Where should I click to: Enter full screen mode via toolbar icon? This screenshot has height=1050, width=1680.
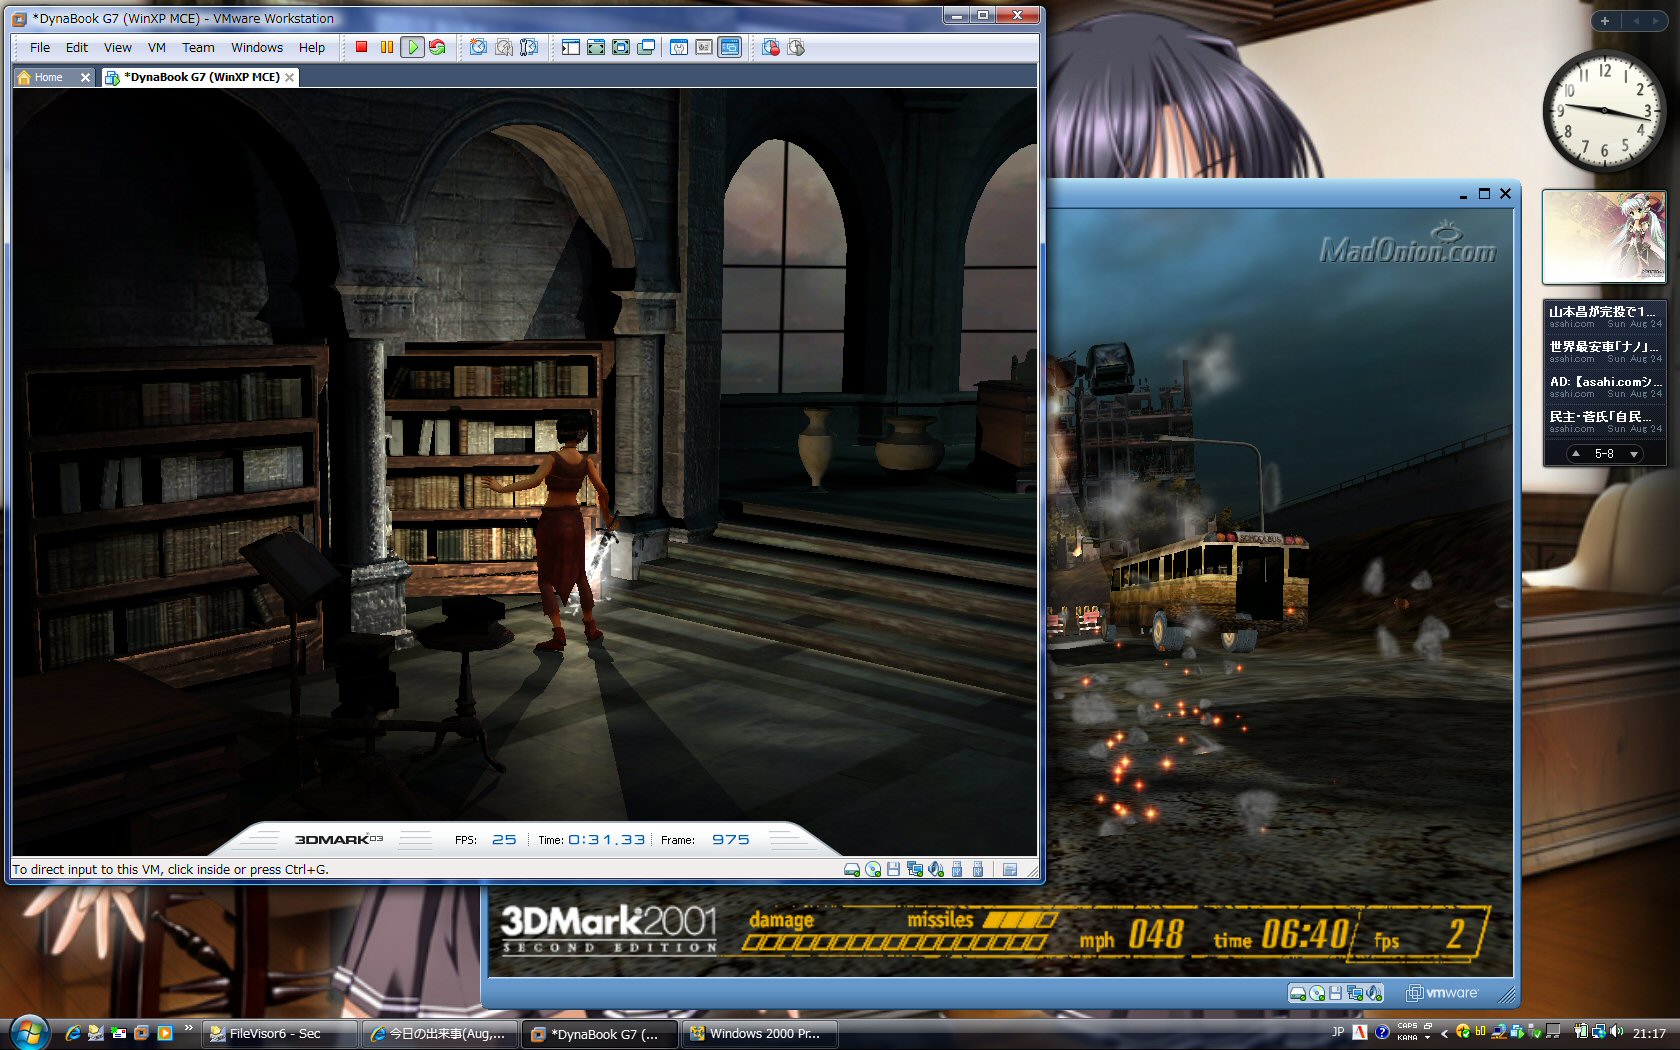[621, 47]
